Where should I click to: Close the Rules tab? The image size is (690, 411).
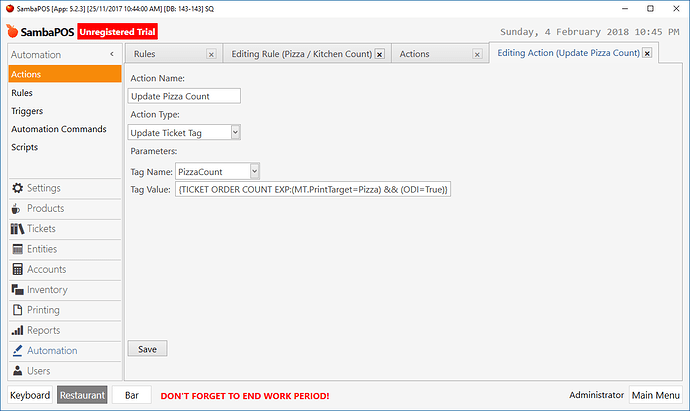pyautogui.click(x=211, y=55)
